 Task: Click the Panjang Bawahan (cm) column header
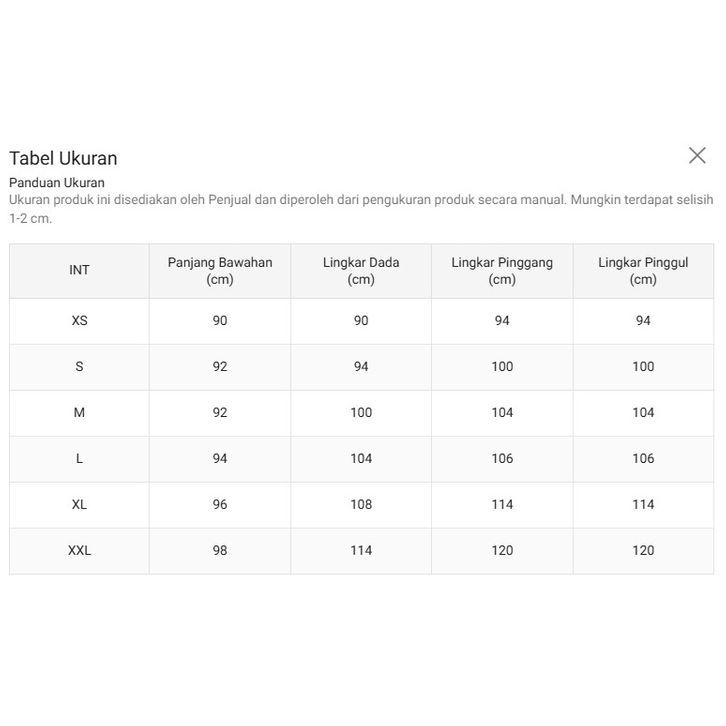tap(220, 271)
